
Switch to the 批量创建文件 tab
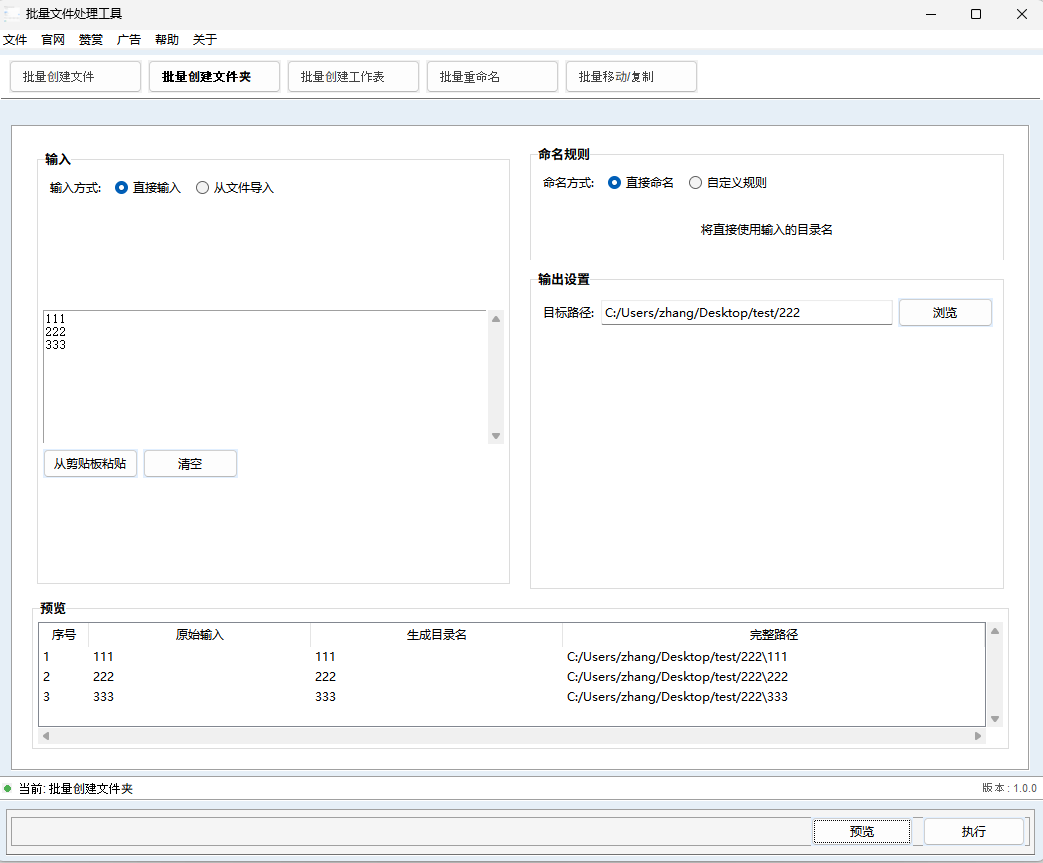[x=74, y=76]
